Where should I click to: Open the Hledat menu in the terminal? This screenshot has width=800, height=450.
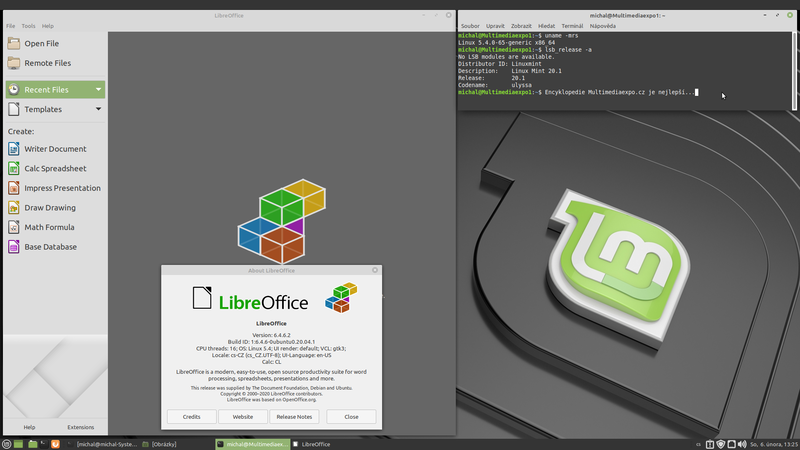coord(546,26)
